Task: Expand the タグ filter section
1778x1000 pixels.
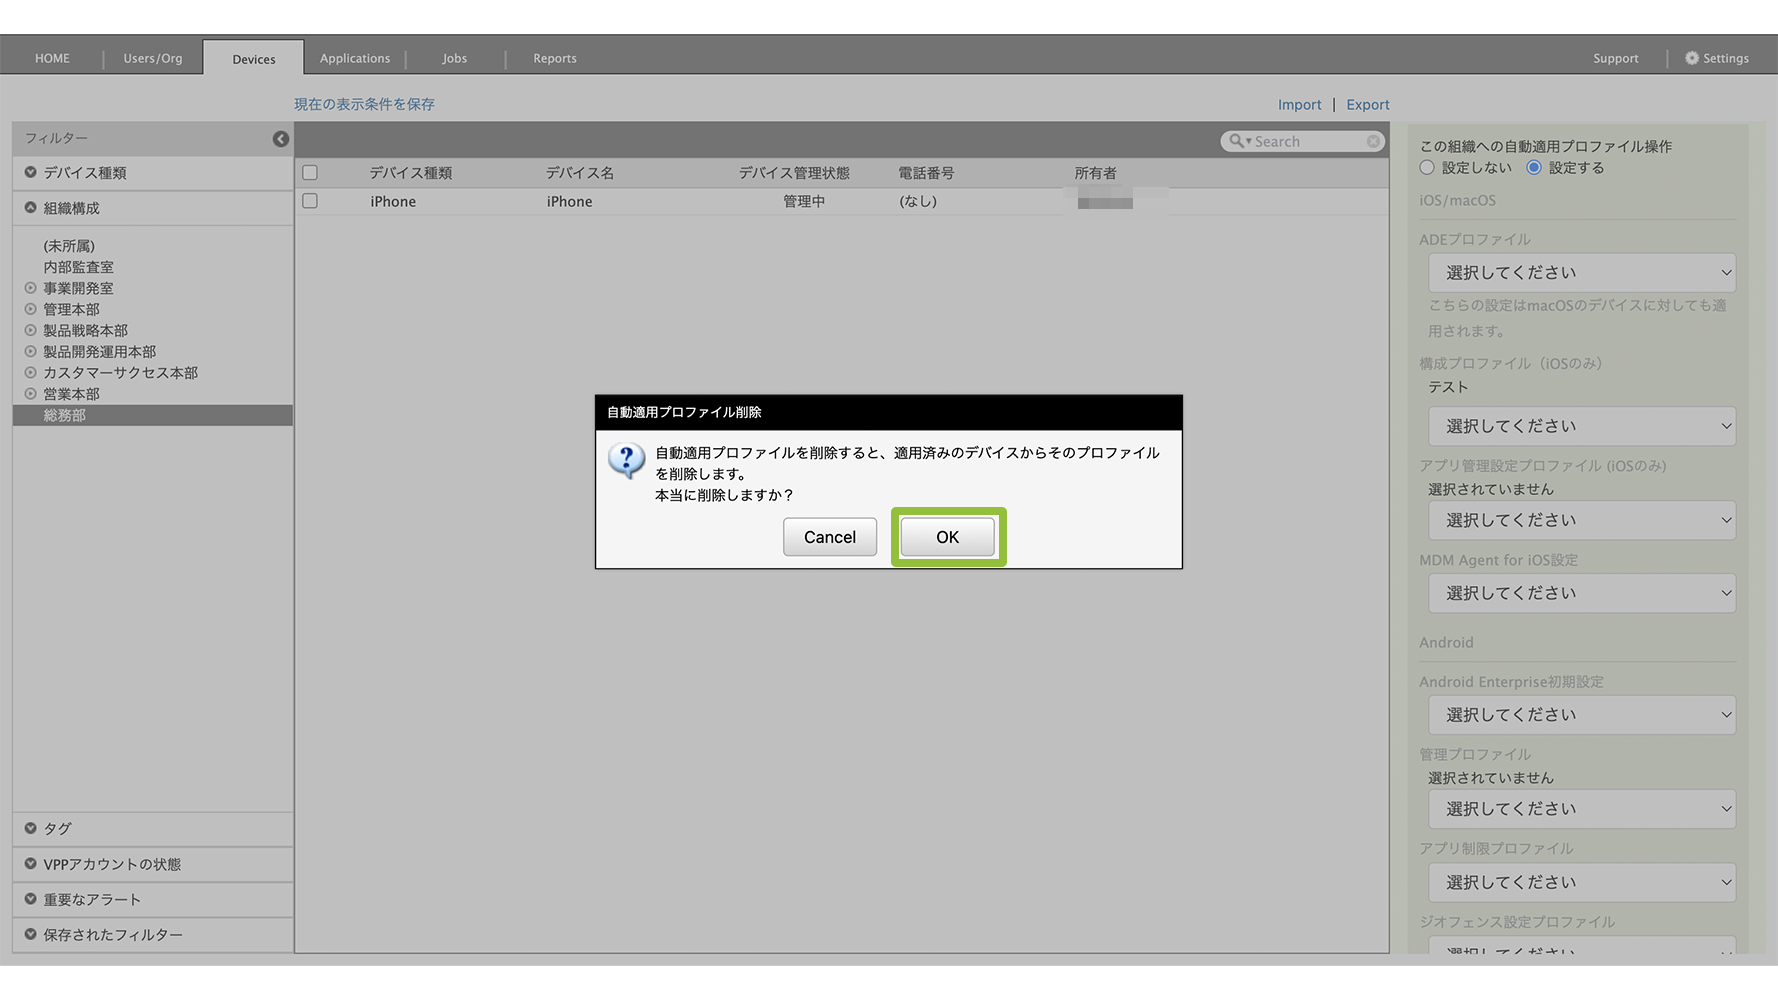Action: 31,829
